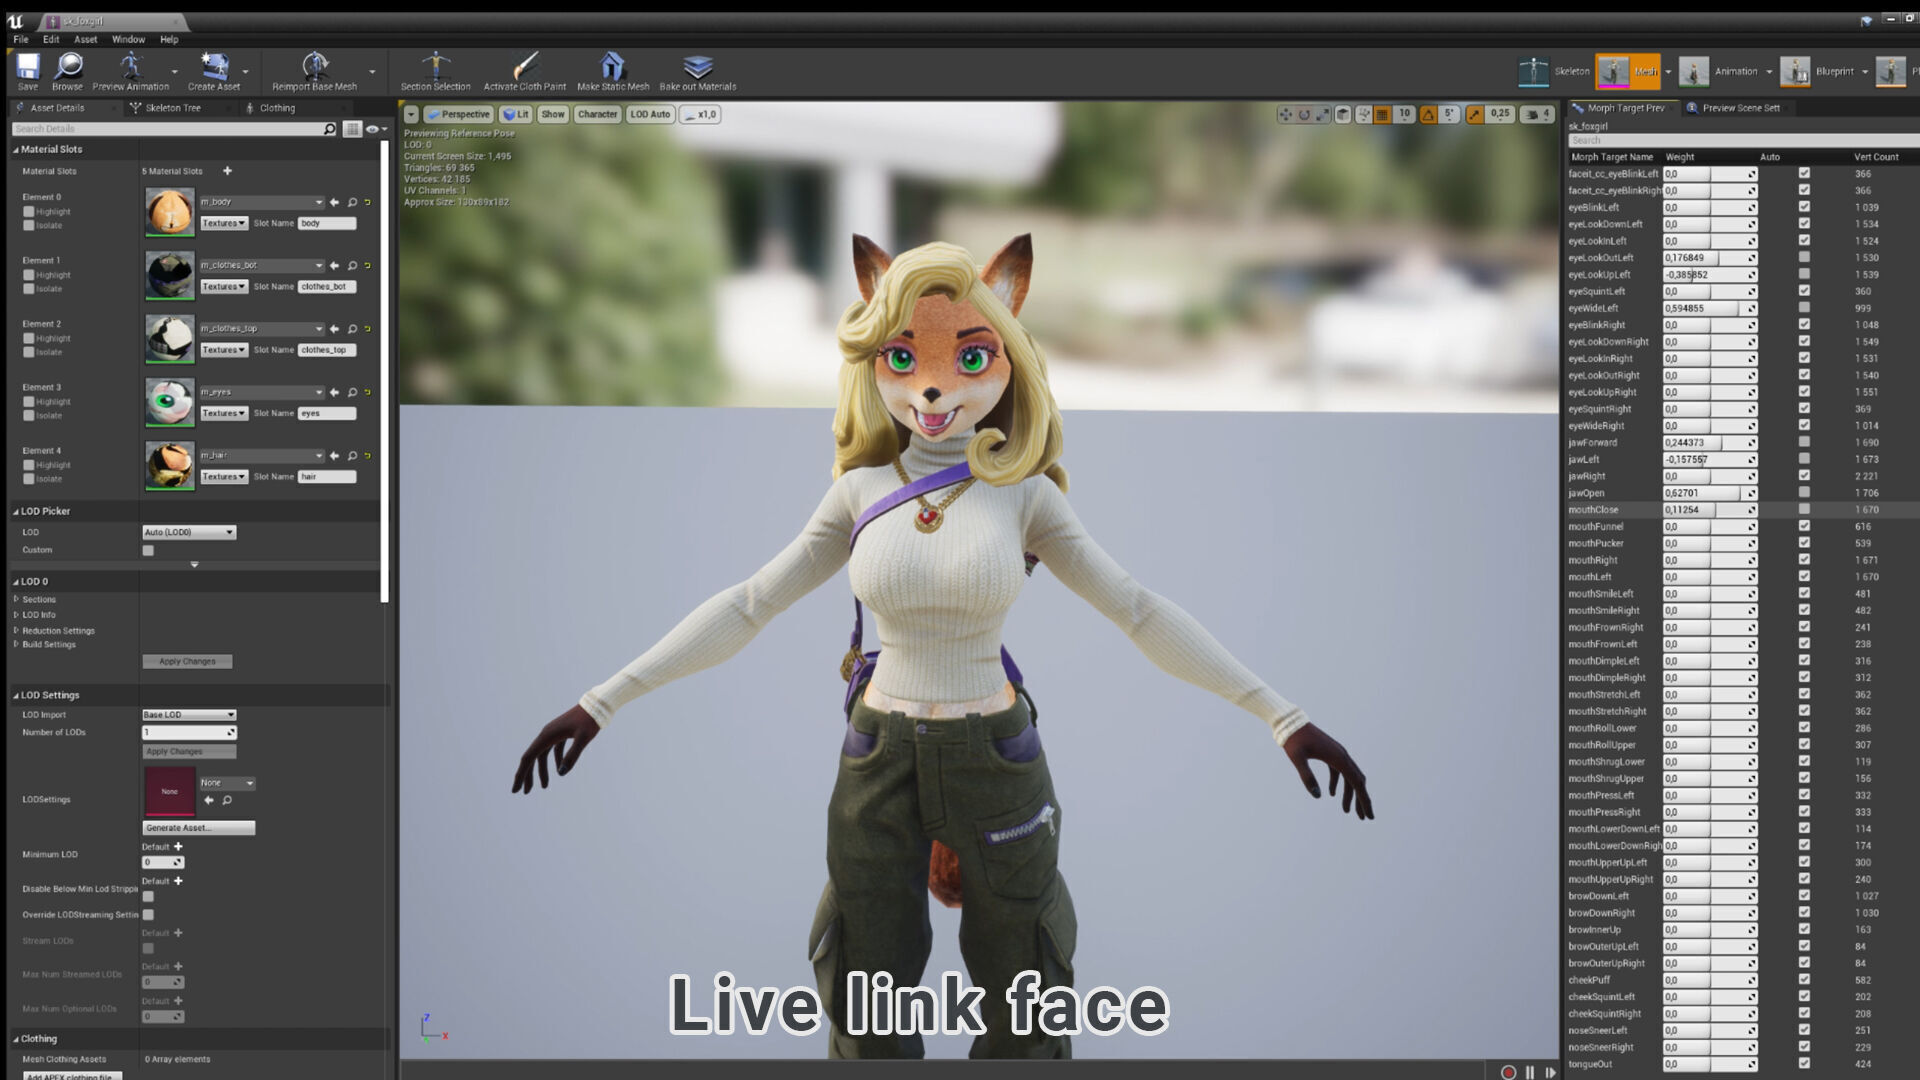Click the LOD 0 Apply Changes button
The image size is (1920, 1080).
[187, 661]
